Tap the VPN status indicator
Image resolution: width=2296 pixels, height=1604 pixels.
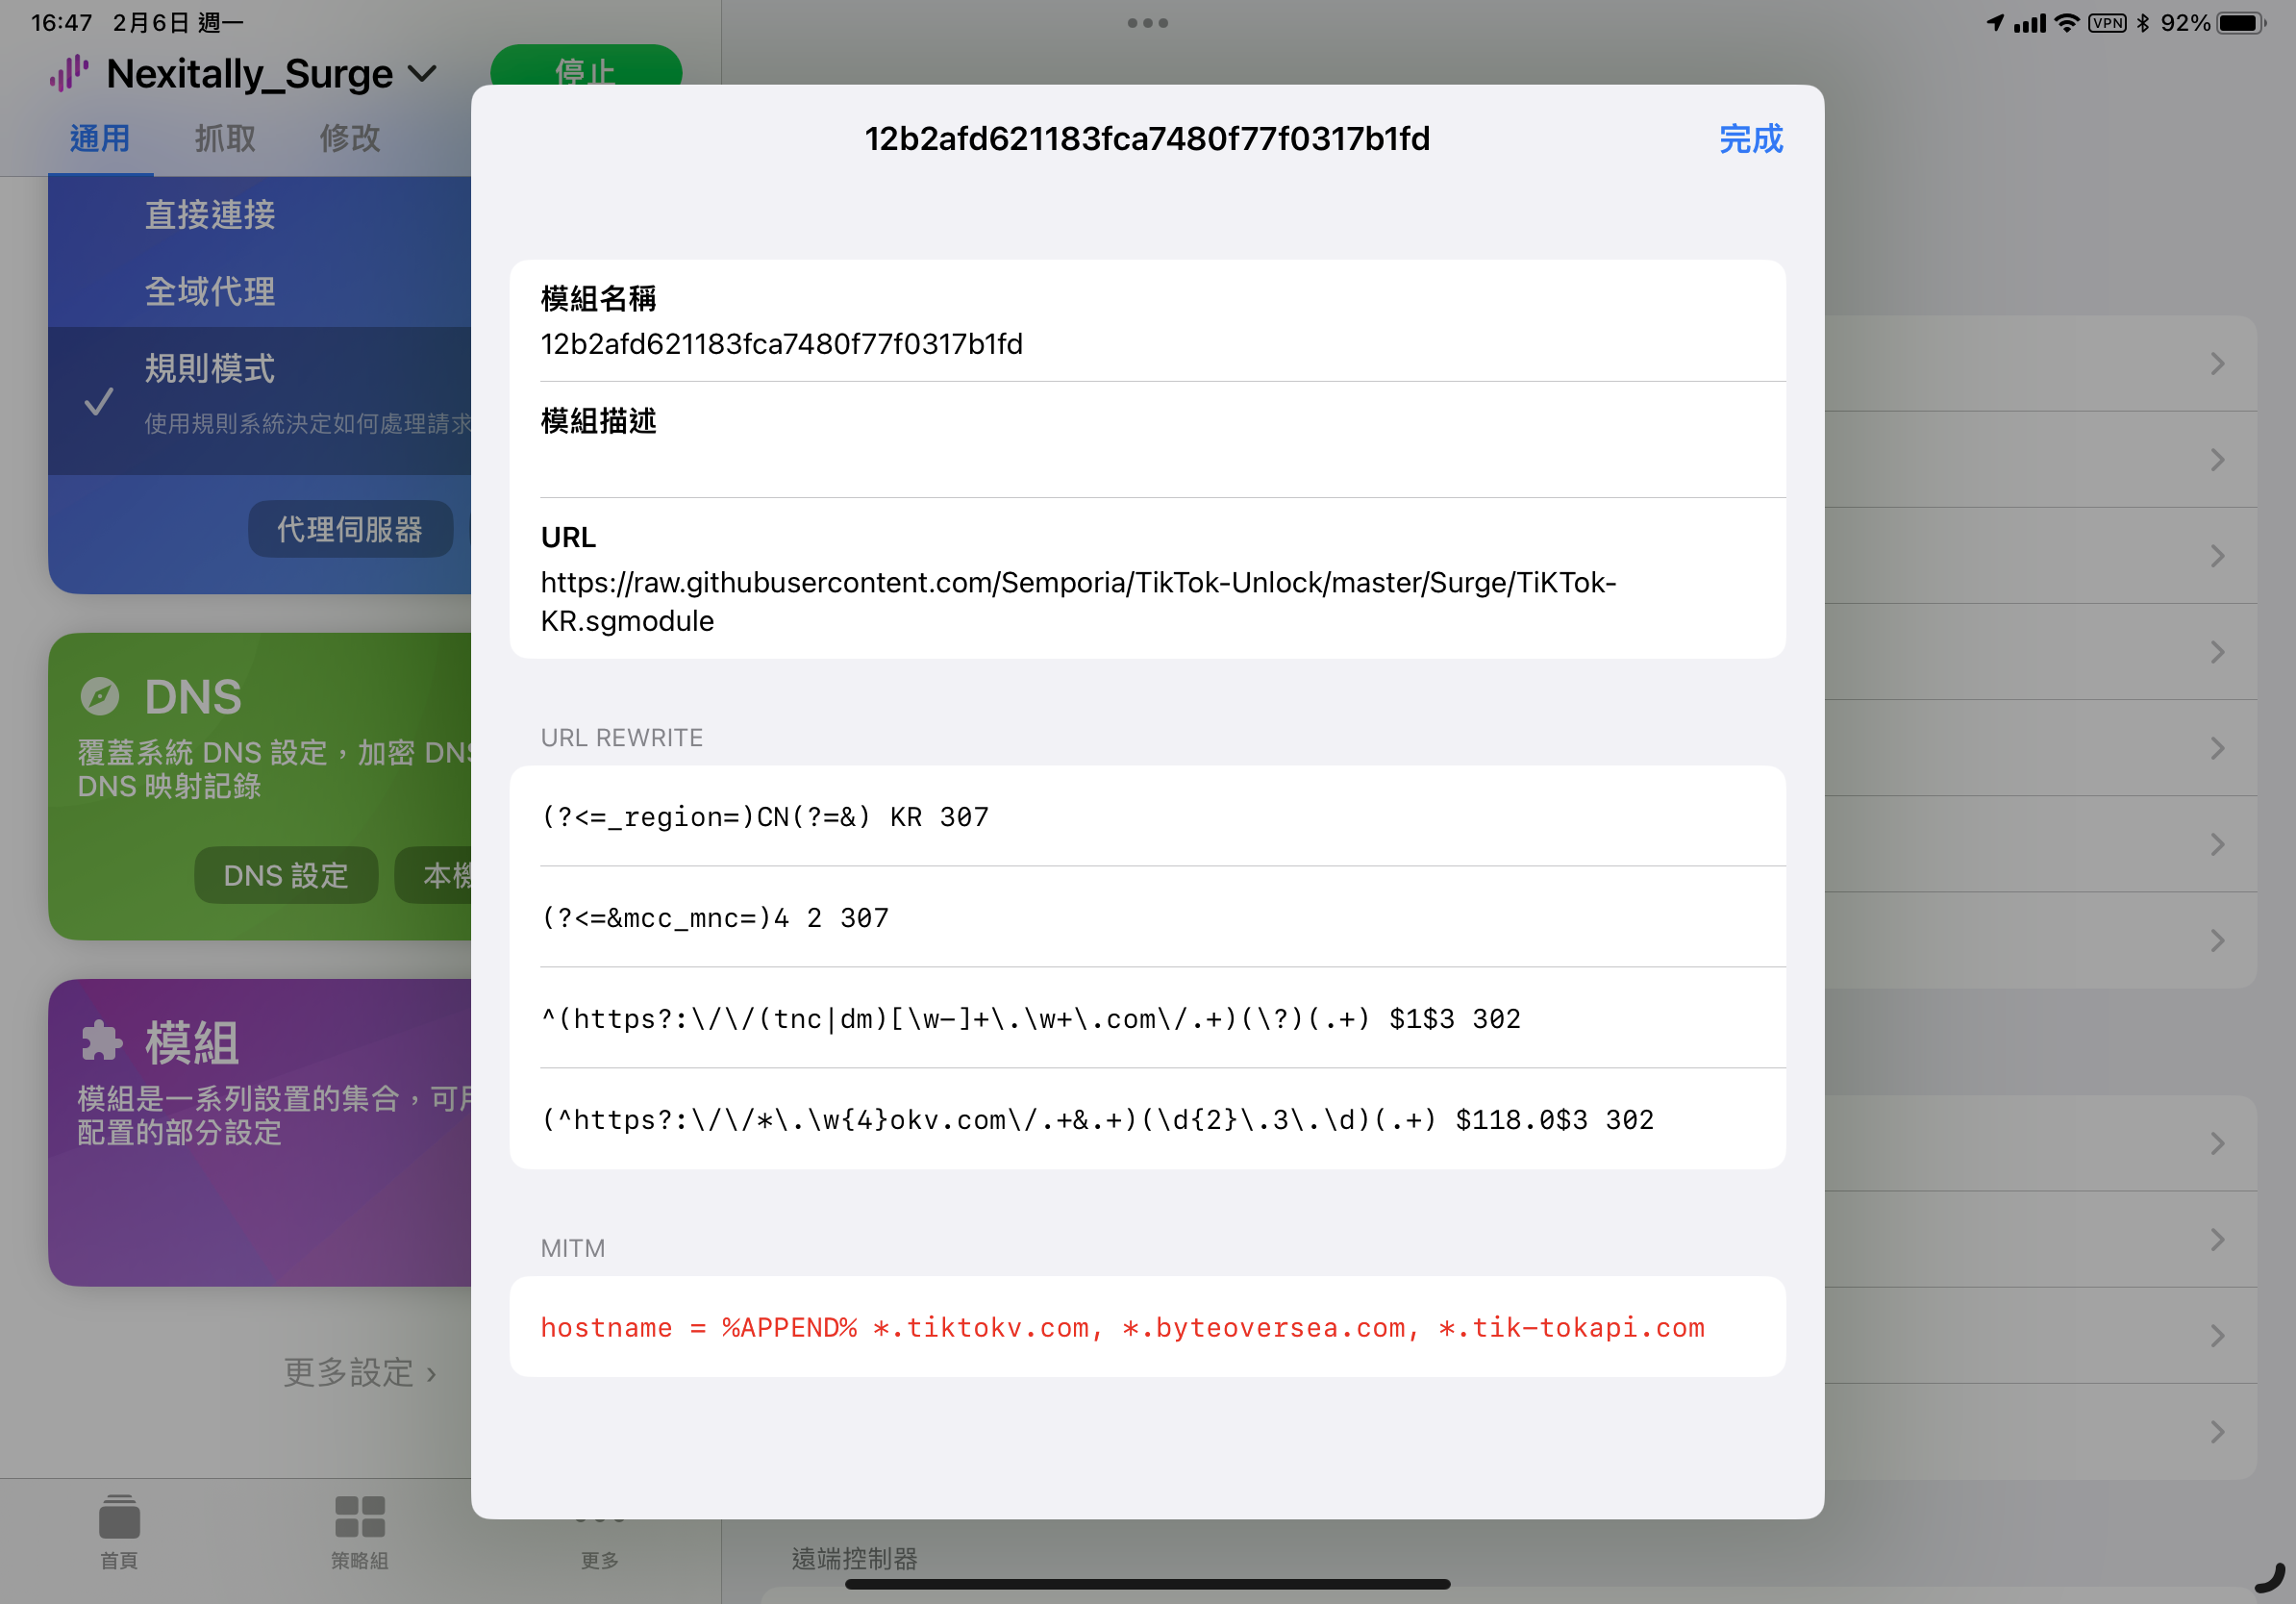coord(2108,23)
